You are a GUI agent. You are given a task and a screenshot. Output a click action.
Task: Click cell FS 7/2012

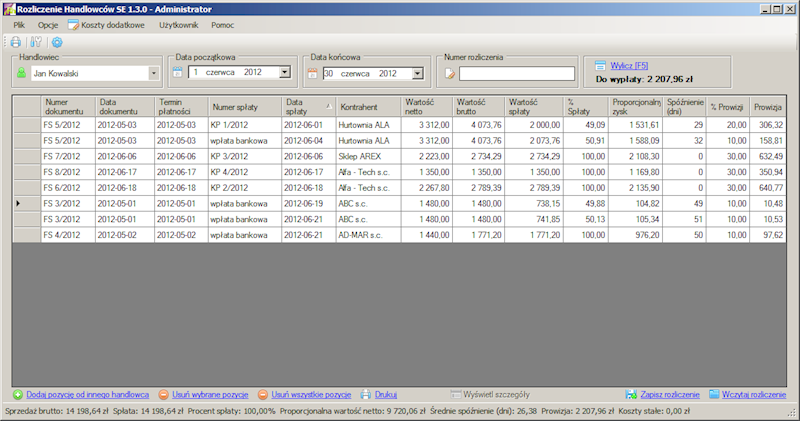click(68, 156)
